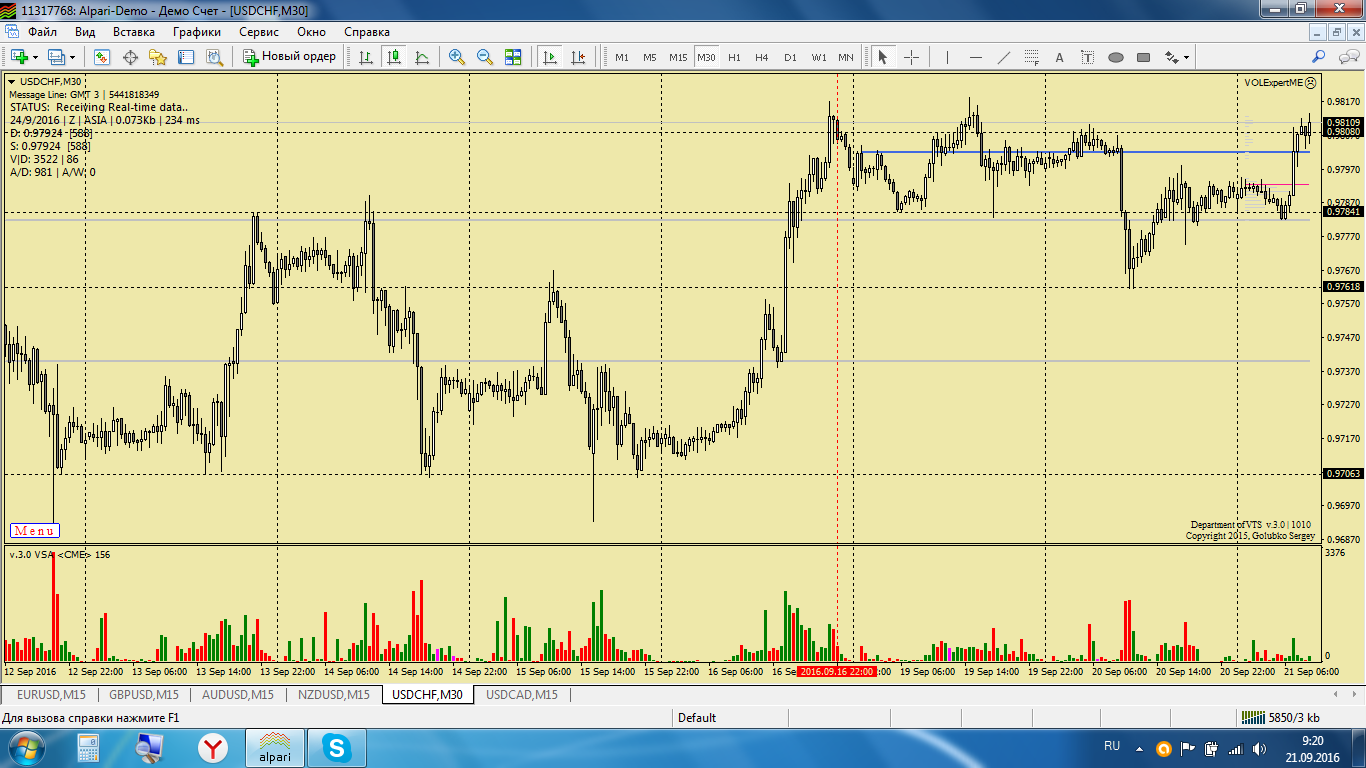Viewport: 1366px width, 768px height.
Task: Click the Новый ордер button
Action: pos(290,57)
